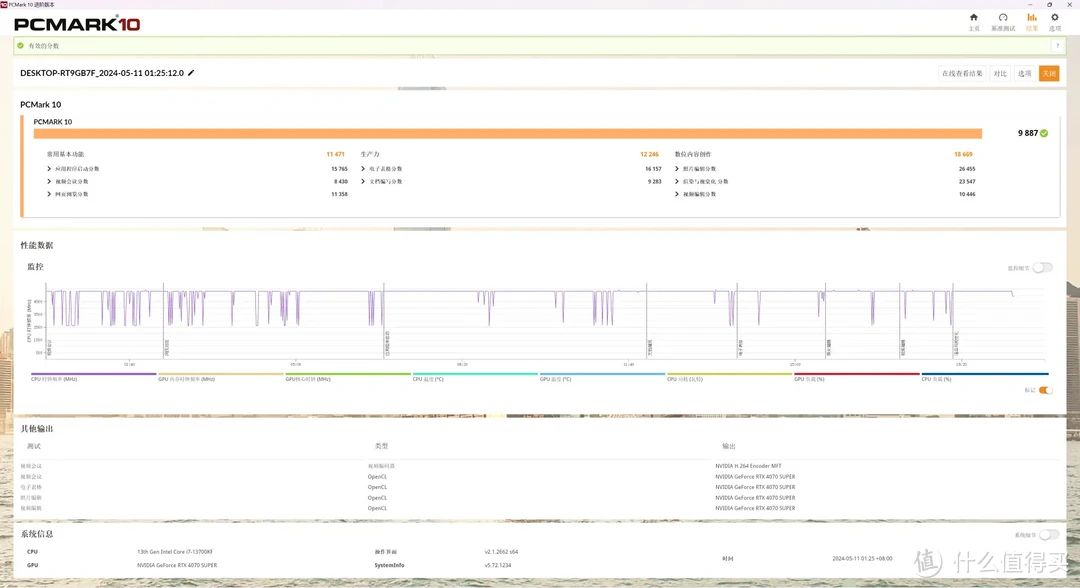Click the SystemInfo version v5.72.1234
1080x588 pixels.
pos(497,565)
